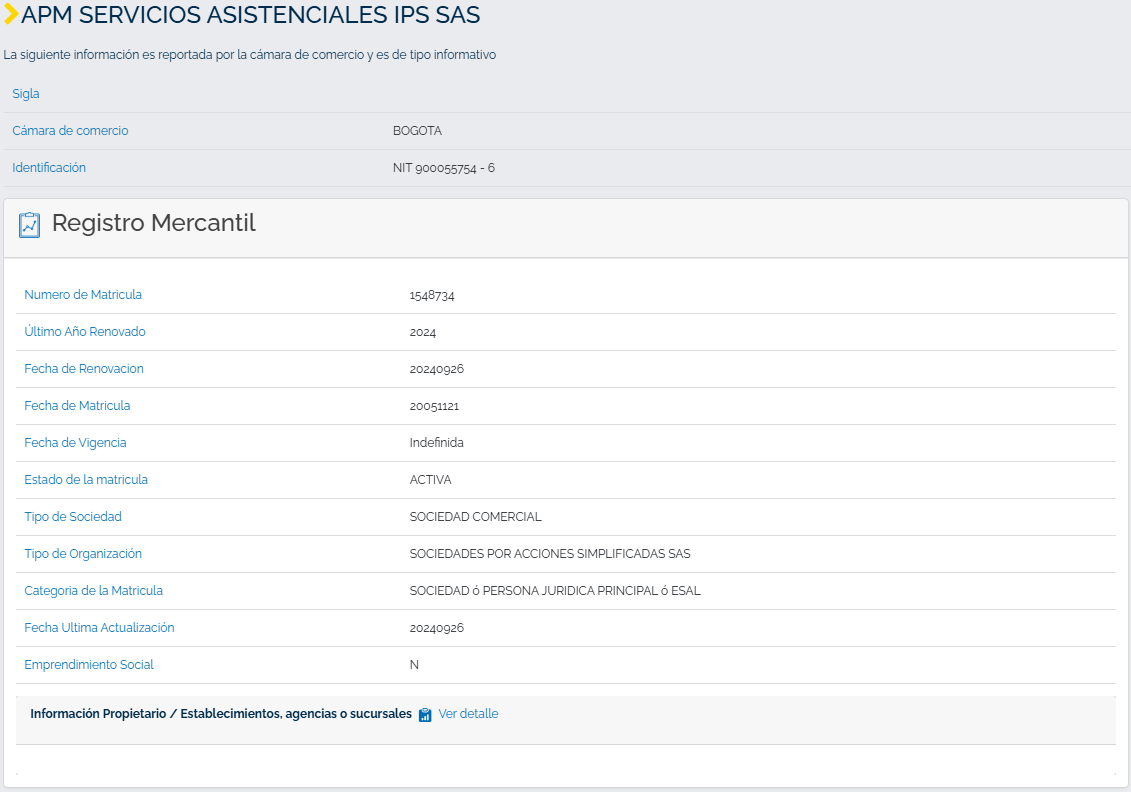This screenshot has height=792, width=1131.
Task: Open the Ver detalle link
Action: [x=468, y=713]
